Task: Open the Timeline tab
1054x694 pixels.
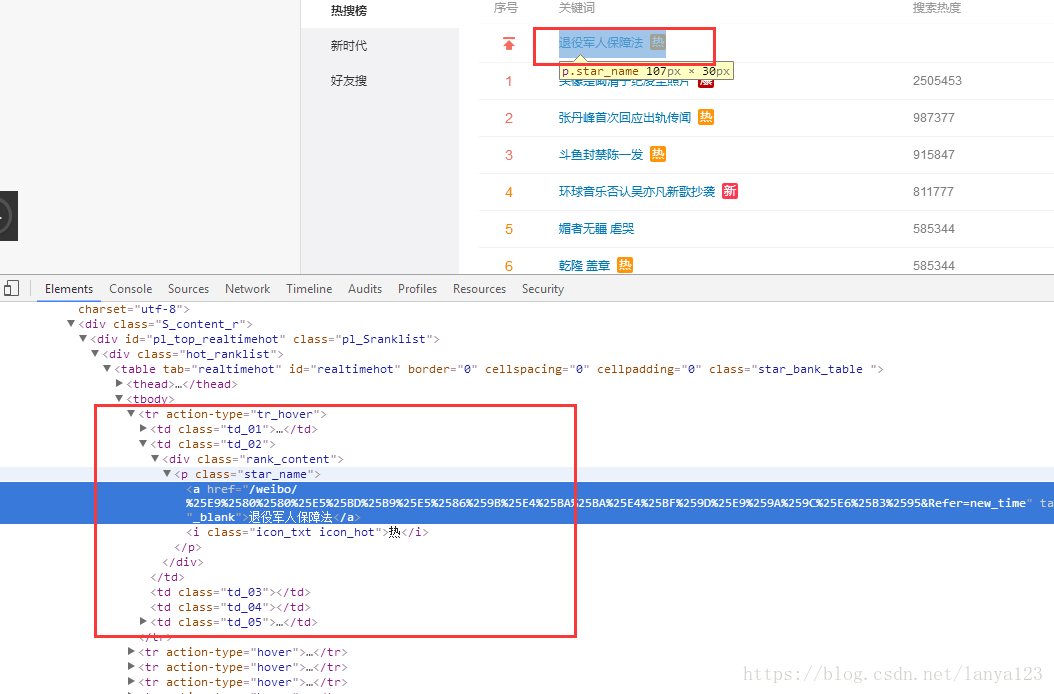Action: (x=309, y=288)
